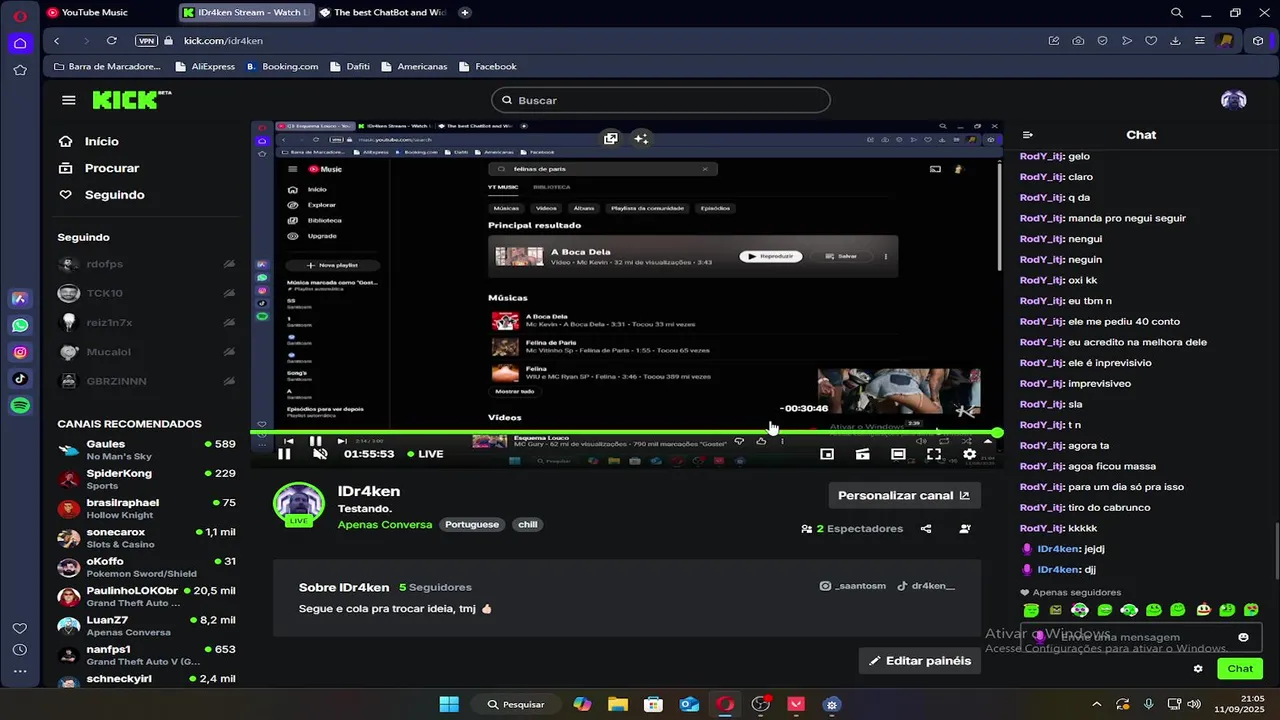Click the chat message input field

point(1140,637)
